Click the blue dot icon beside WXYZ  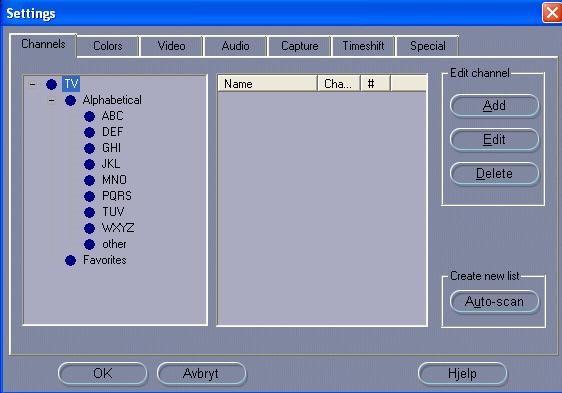point(89,228)
